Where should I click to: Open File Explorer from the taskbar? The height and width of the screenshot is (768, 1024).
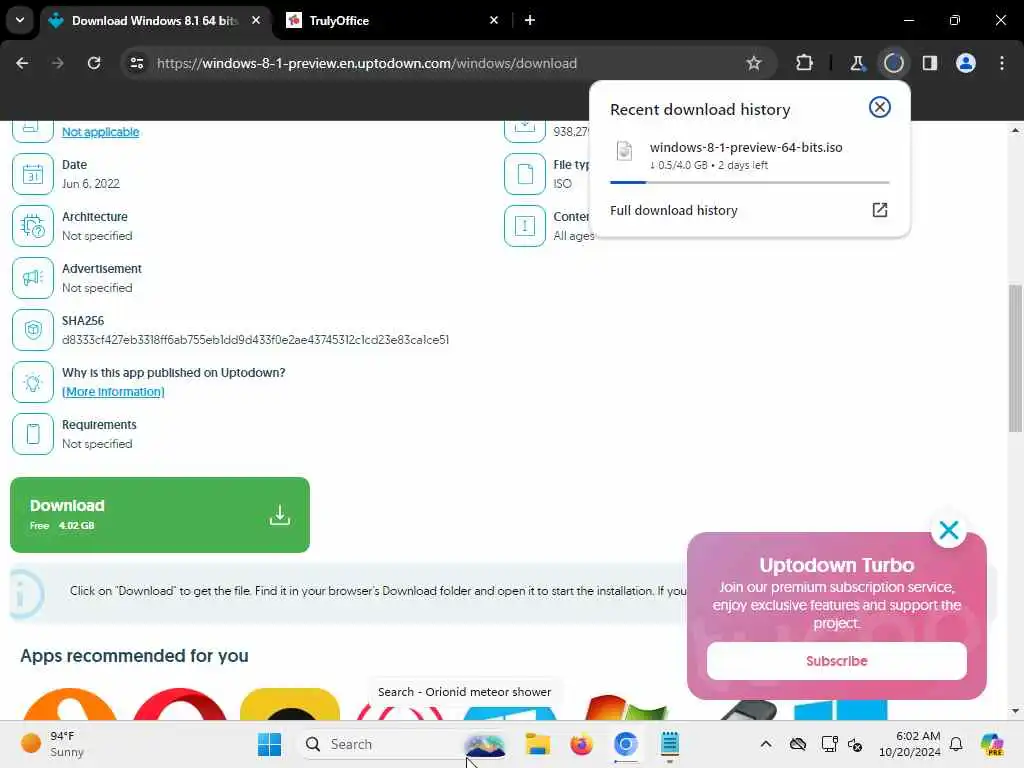pyautogui.click(x=537, y=744)
